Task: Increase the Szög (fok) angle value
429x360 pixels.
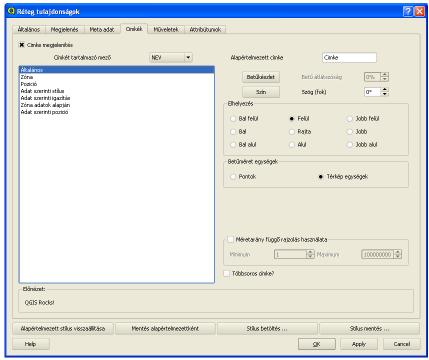Action: [x=385, y=89]
